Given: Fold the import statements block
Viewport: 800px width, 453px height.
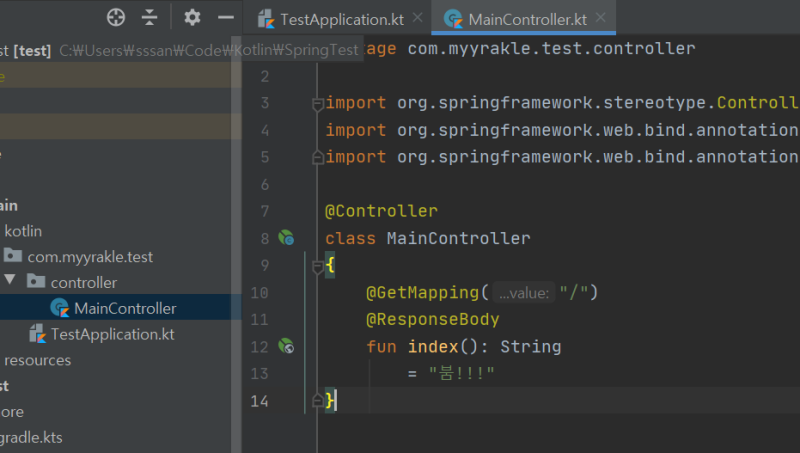Looking at the screenshot, I should [317, 103].
